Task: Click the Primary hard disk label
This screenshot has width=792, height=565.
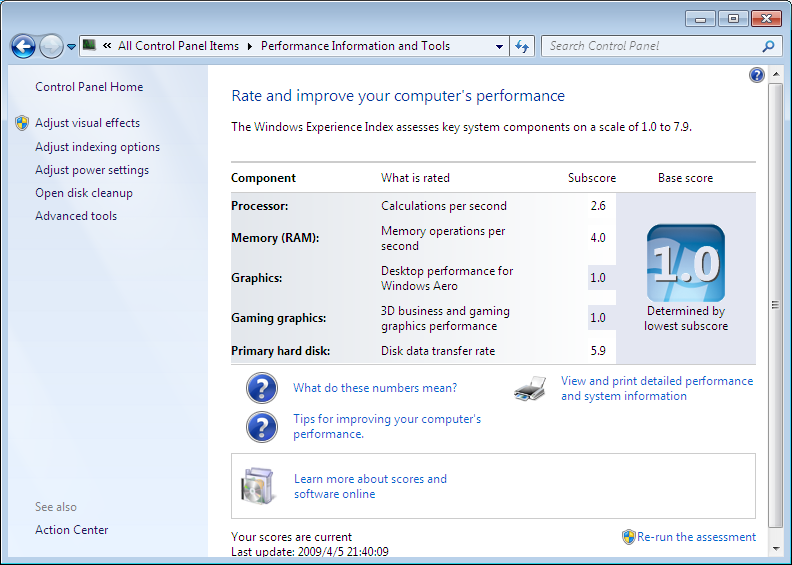Action: (x=281, y=351)
